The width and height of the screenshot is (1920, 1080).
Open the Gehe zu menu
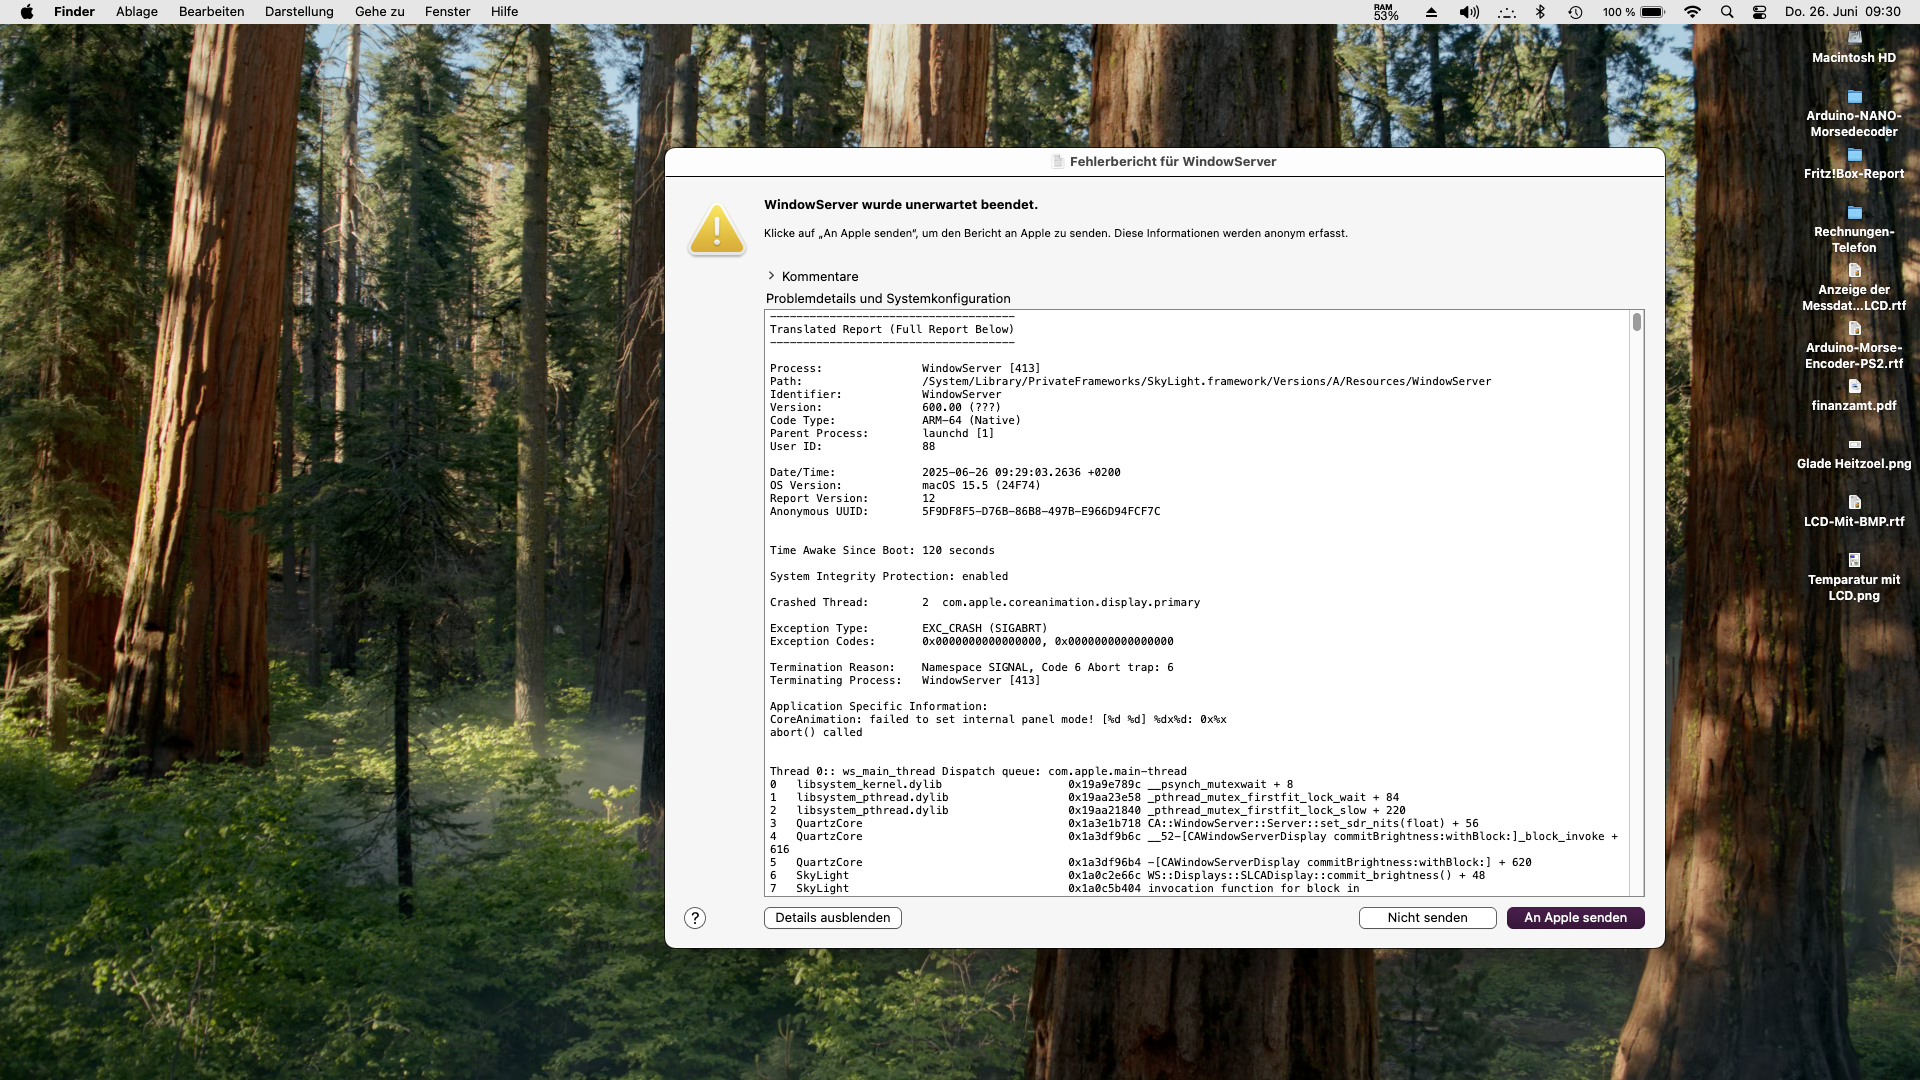[x=379, y=12]
